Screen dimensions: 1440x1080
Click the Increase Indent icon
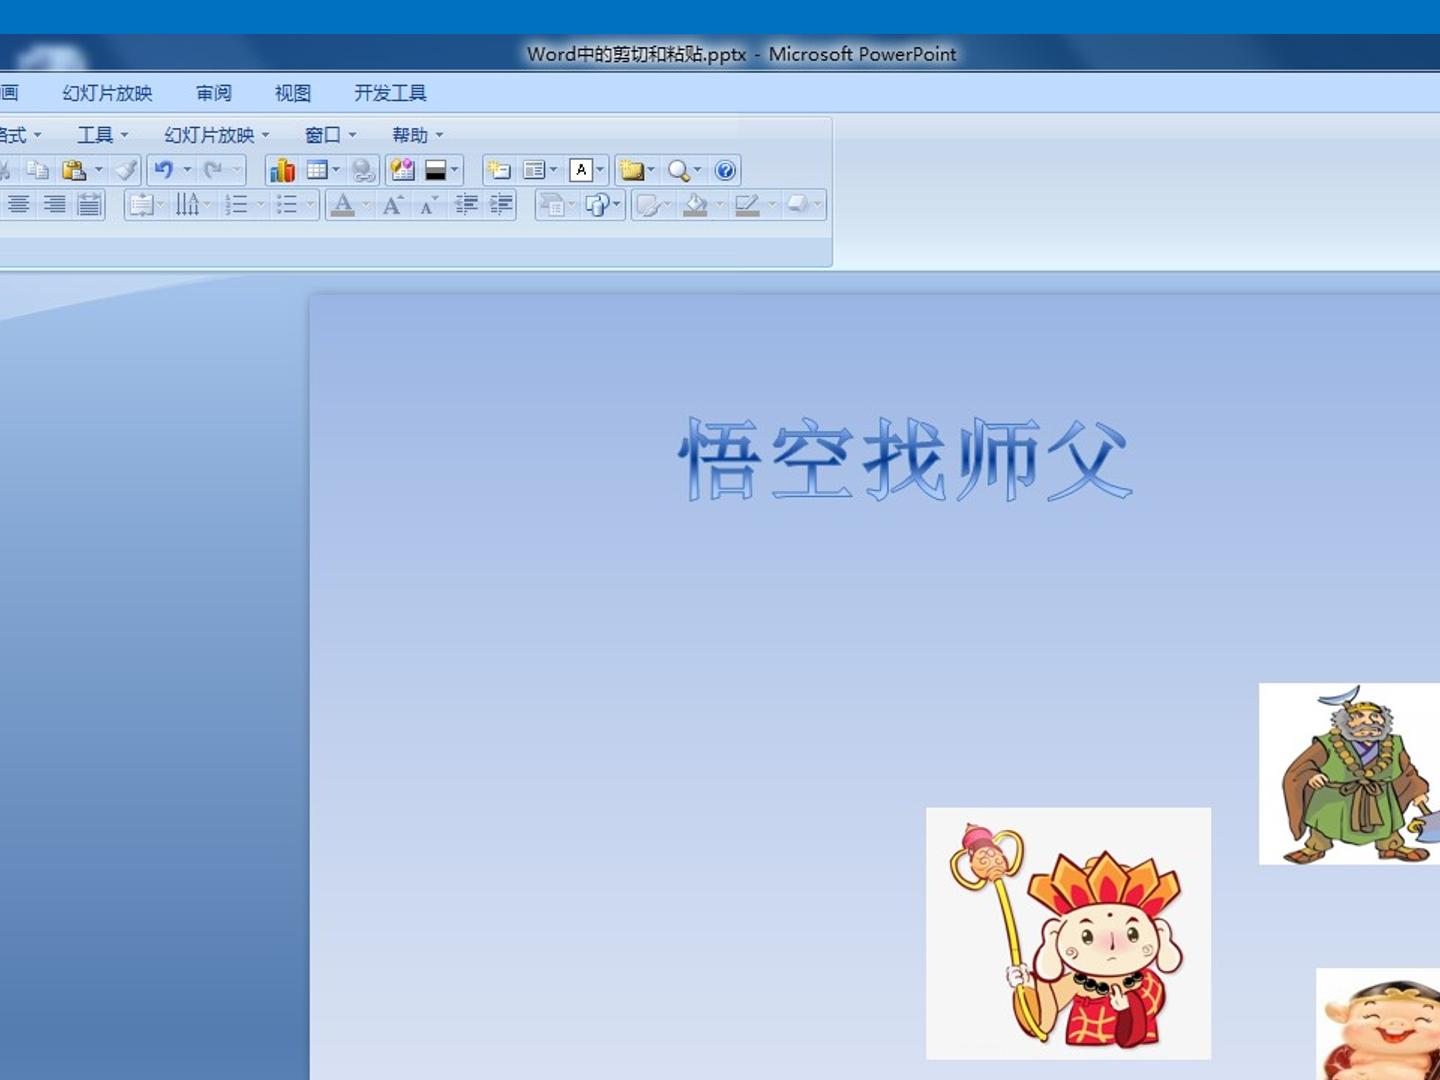click(x=501, y=205)
